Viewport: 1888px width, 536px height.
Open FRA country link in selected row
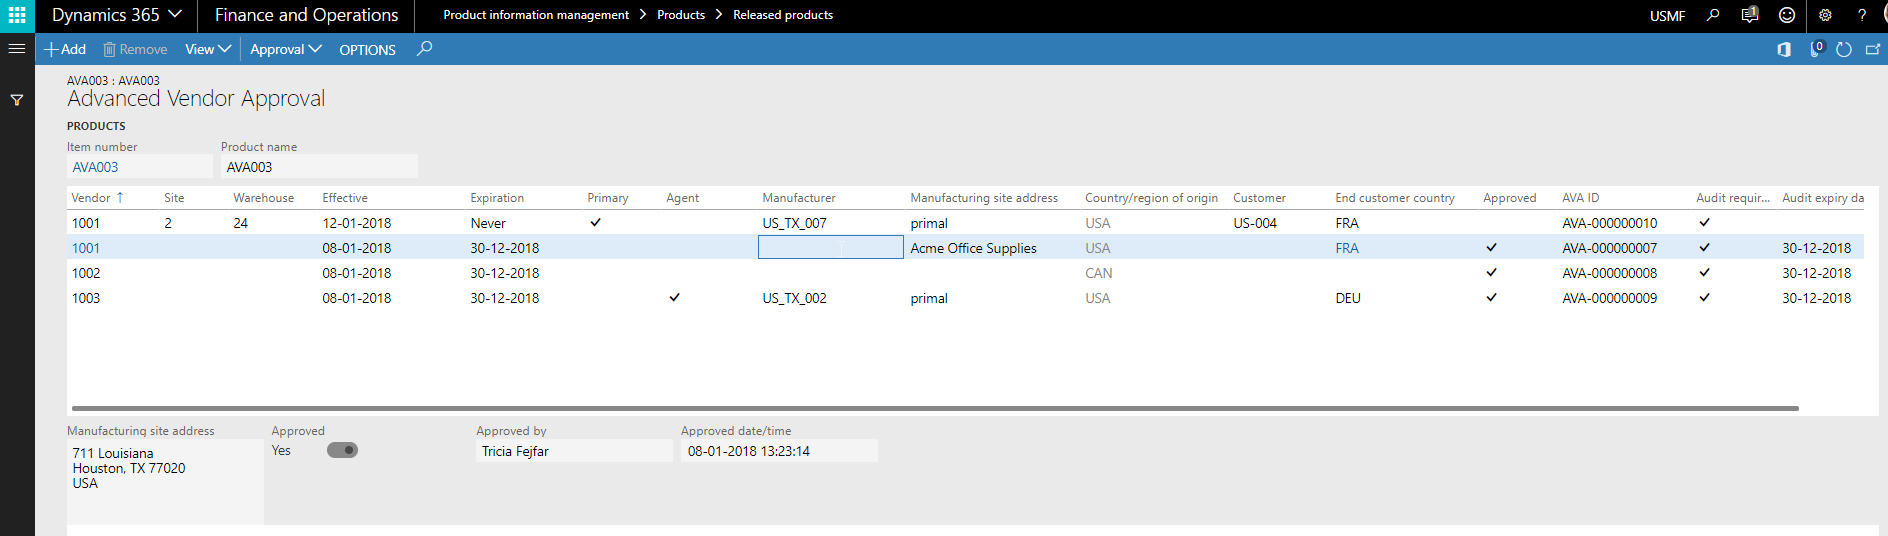[x=1347, y=248]
